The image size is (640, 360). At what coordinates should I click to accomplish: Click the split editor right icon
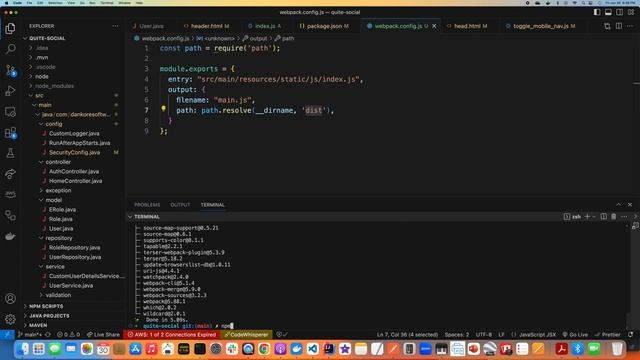pos(619,26)
